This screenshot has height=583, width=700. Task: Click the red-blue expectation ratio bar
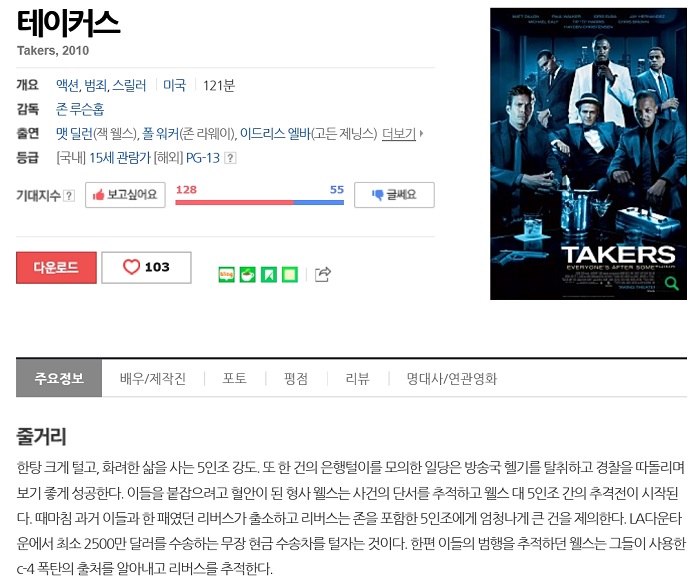259,202
